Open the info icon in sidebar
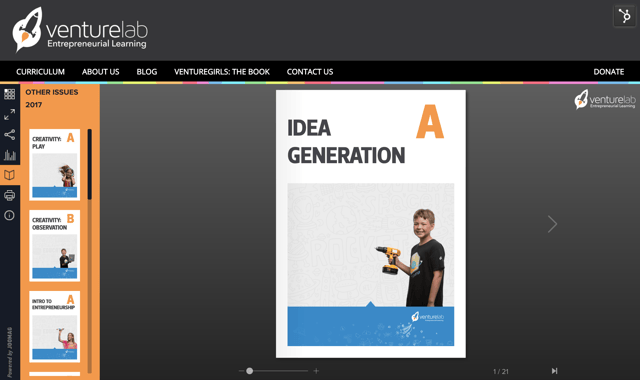Image resolution: width=640 pixels, height=380 pixels. pos(9,215)
